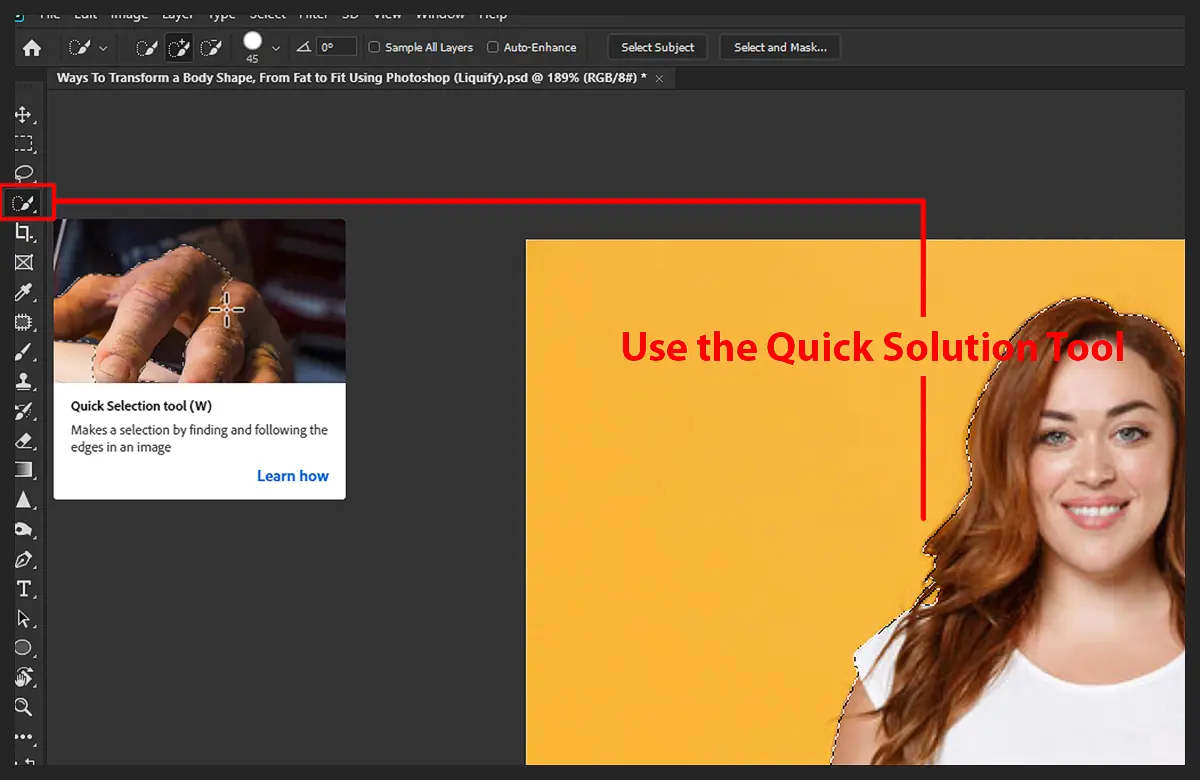The width and height of the screenshot is (1200, 780).
Task: Expand the Quick Selection tool preset dropdown
Action: pos(101,47)
